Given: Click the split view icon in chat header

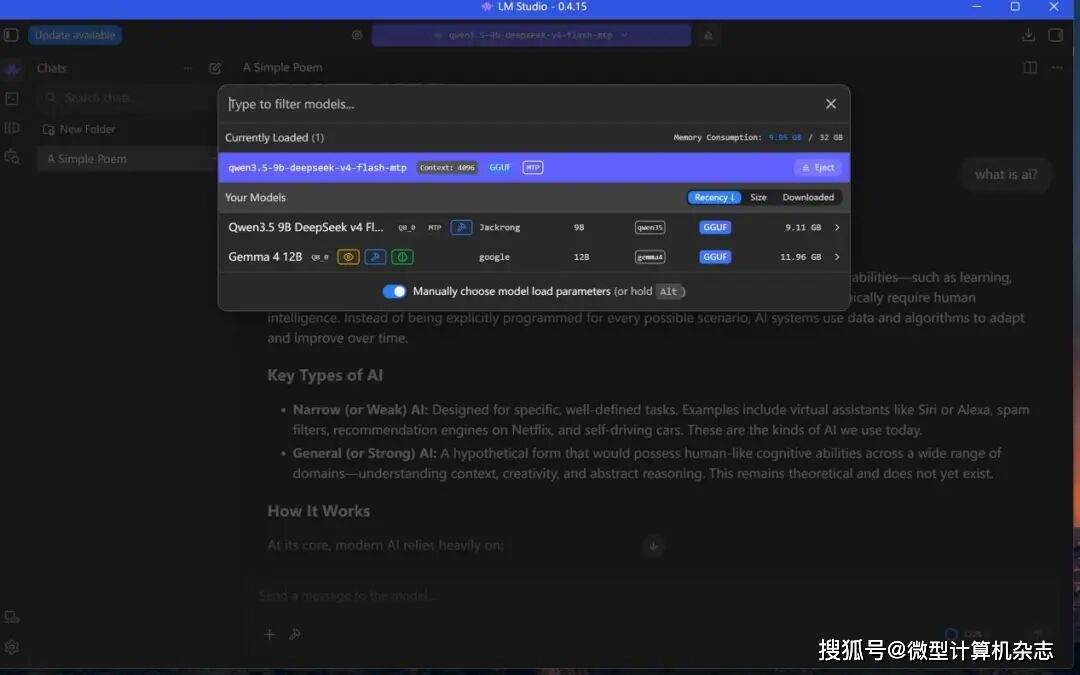Looking at the screenshot, I should (1030, 68).
